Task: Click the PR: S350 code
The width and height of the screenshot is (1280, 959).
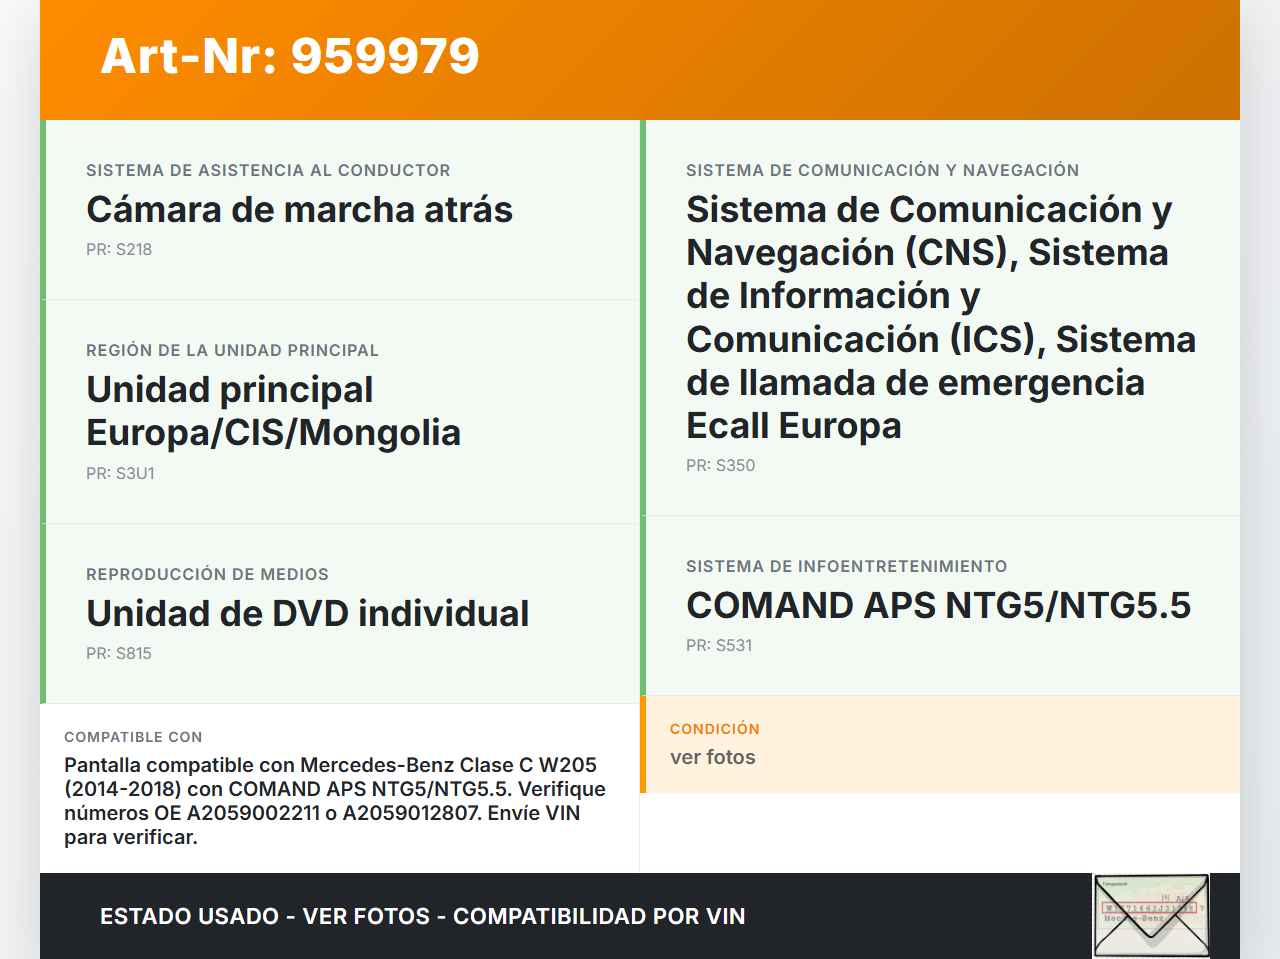Action: (x=720, y=465)
